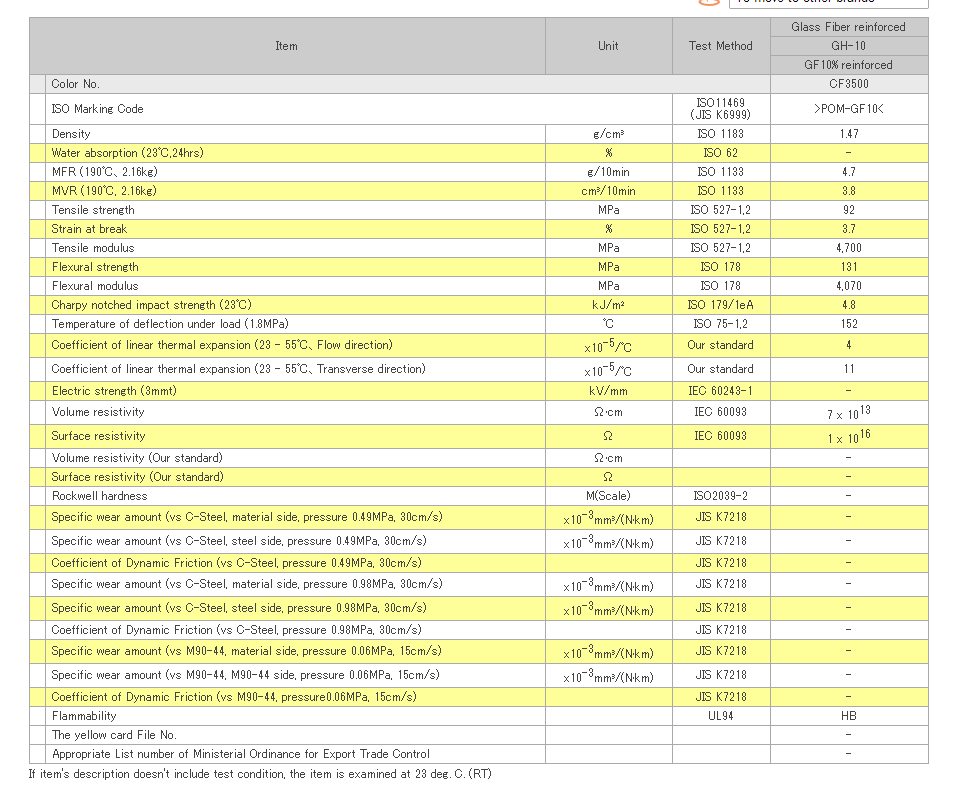This screenshot has height=793, width=965.
Task: Click the "Strain at break" row label
Action: [89, 229]
